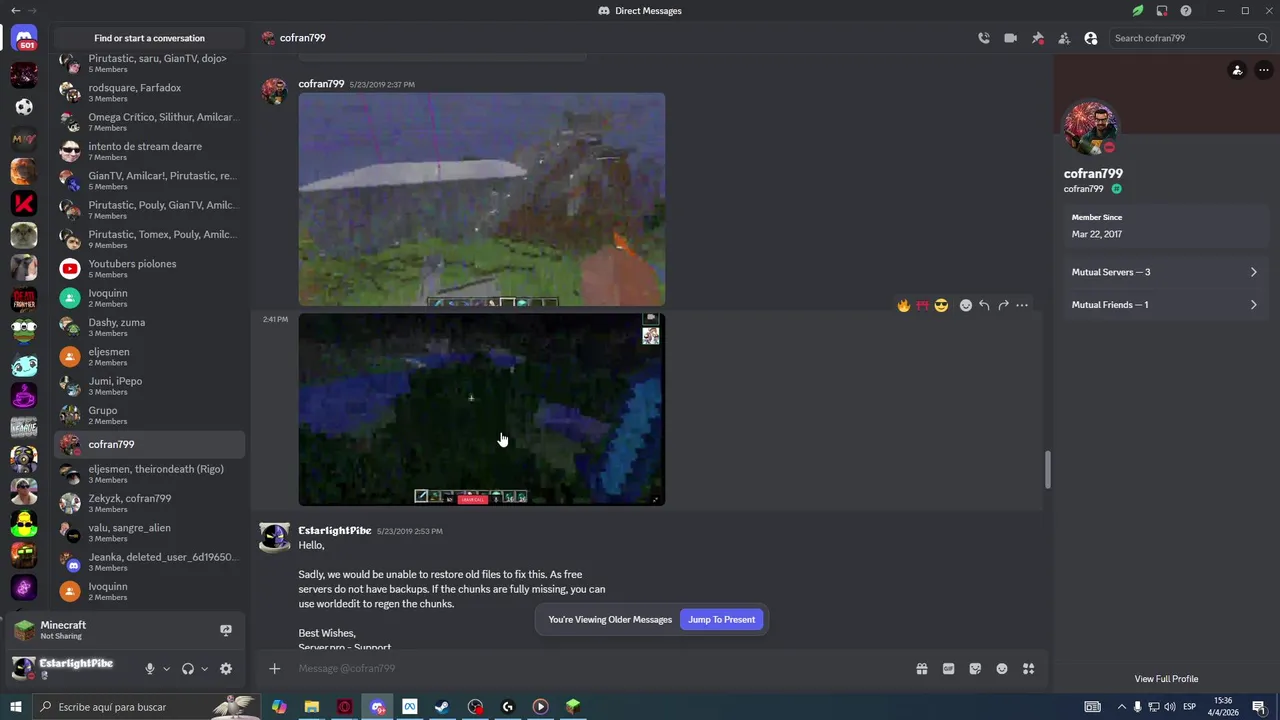This screenshot has width=1280, height=720.
Task: Click the Search cofran799 field
Action: 1190,38
